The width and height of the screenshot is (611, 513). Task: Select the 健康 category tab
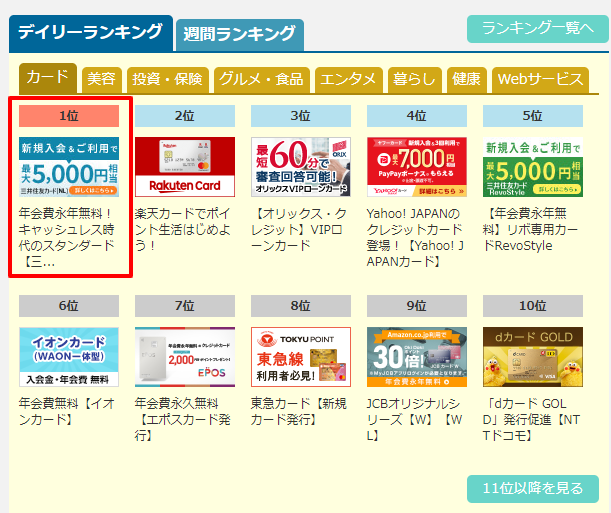tap(466, 80)
